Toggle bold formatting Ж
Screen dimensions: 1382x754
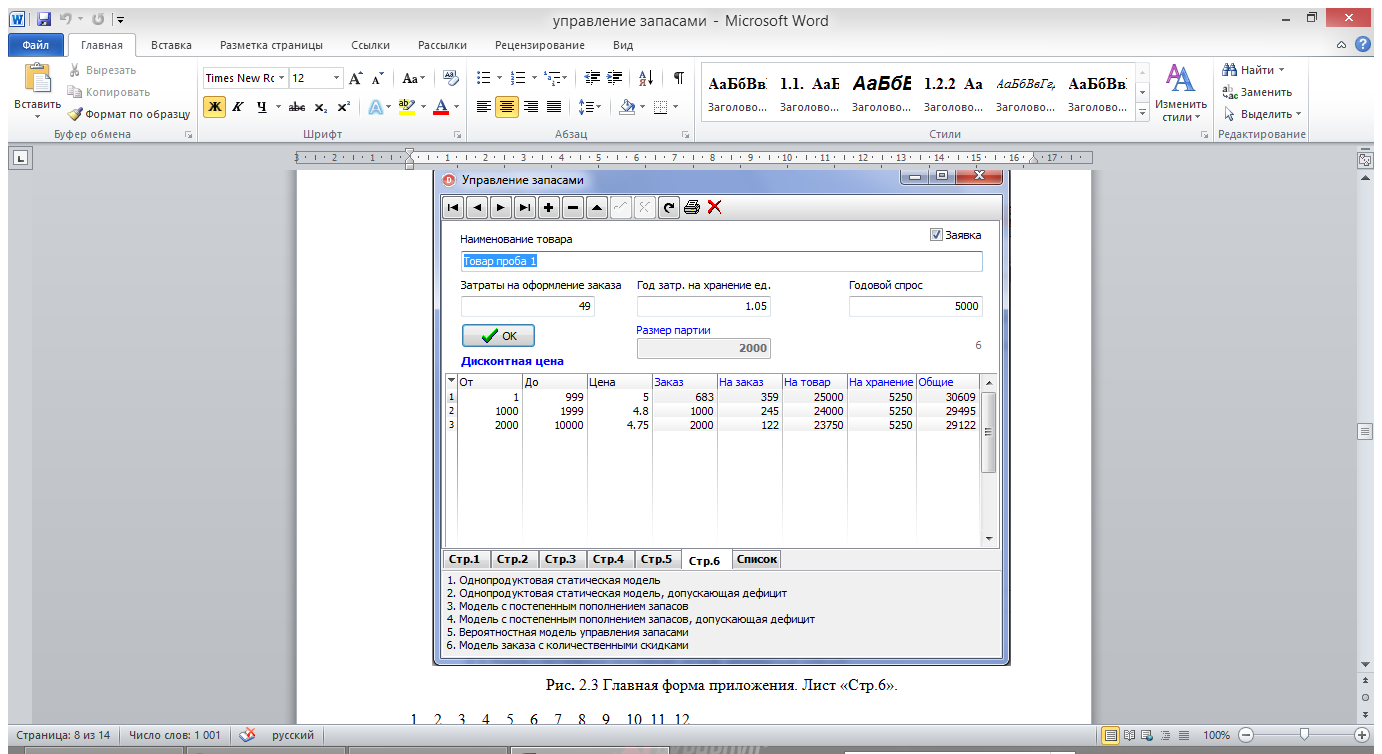214,107
